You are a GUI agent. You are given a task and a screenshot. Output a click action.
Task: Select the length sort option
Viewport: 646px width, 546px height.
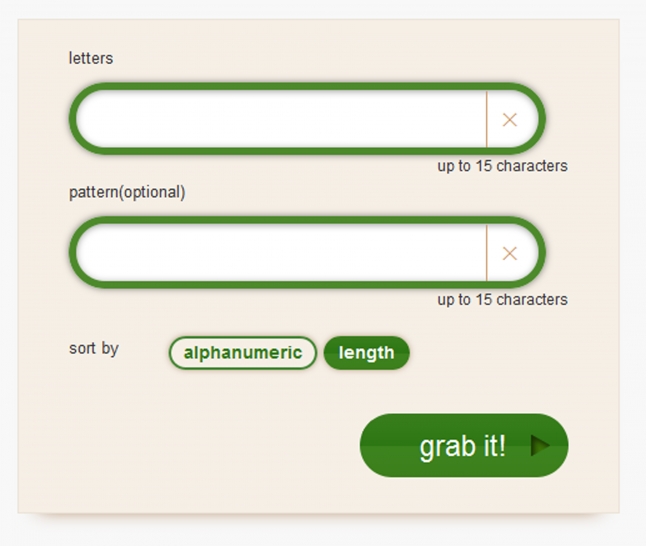(366, 353)
